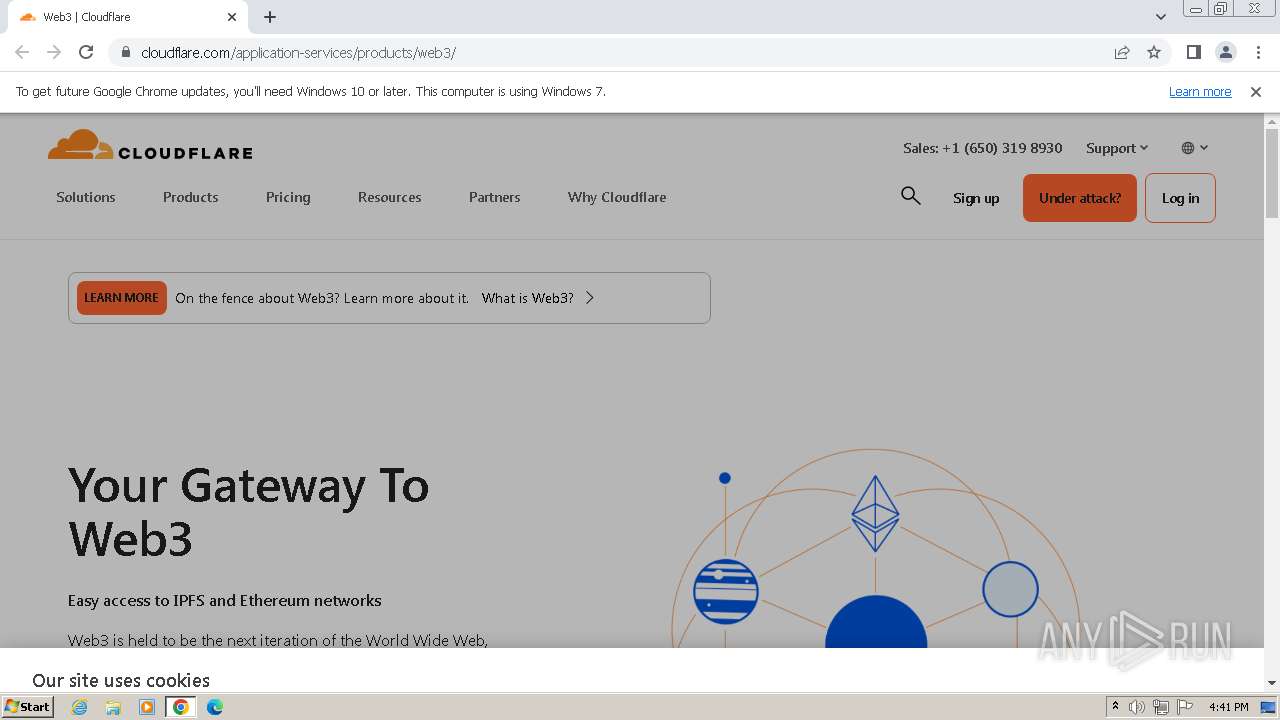Open the Solutions menu

[x=86, y=197]
